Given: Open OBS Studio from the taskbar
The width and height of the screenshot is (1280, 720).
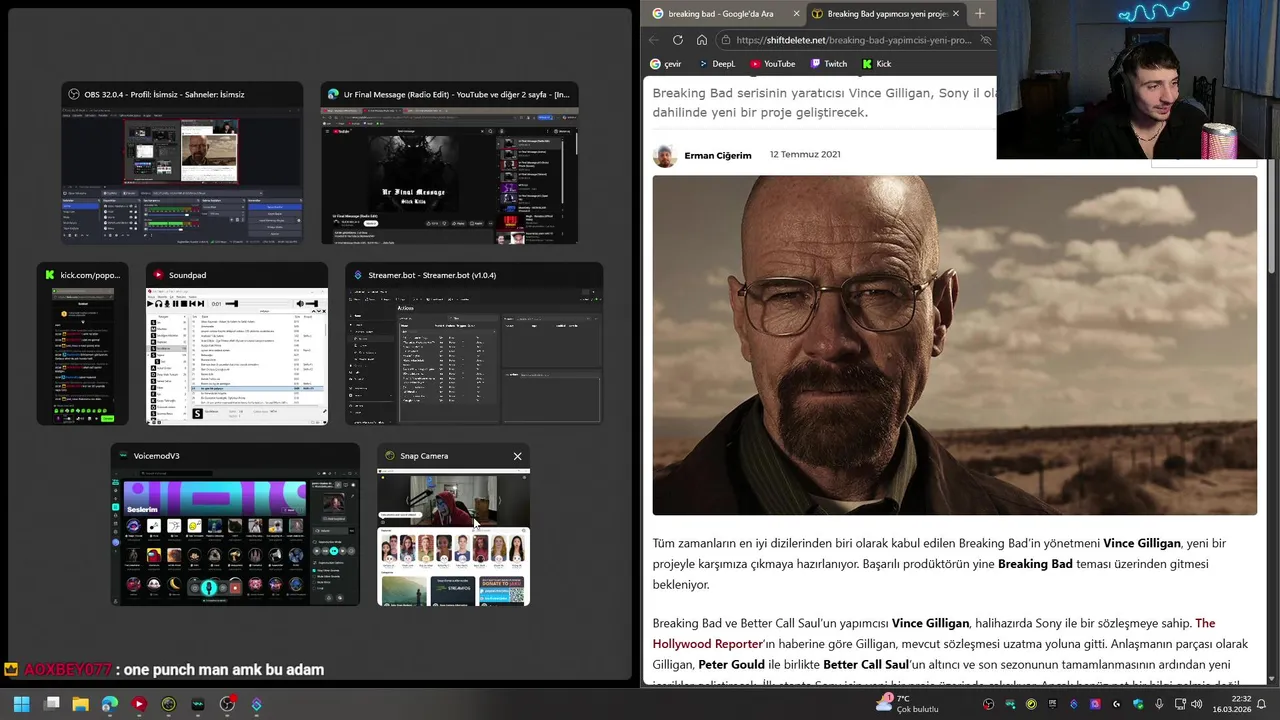Looking at the screenshot, I should (x=227, y=704).
